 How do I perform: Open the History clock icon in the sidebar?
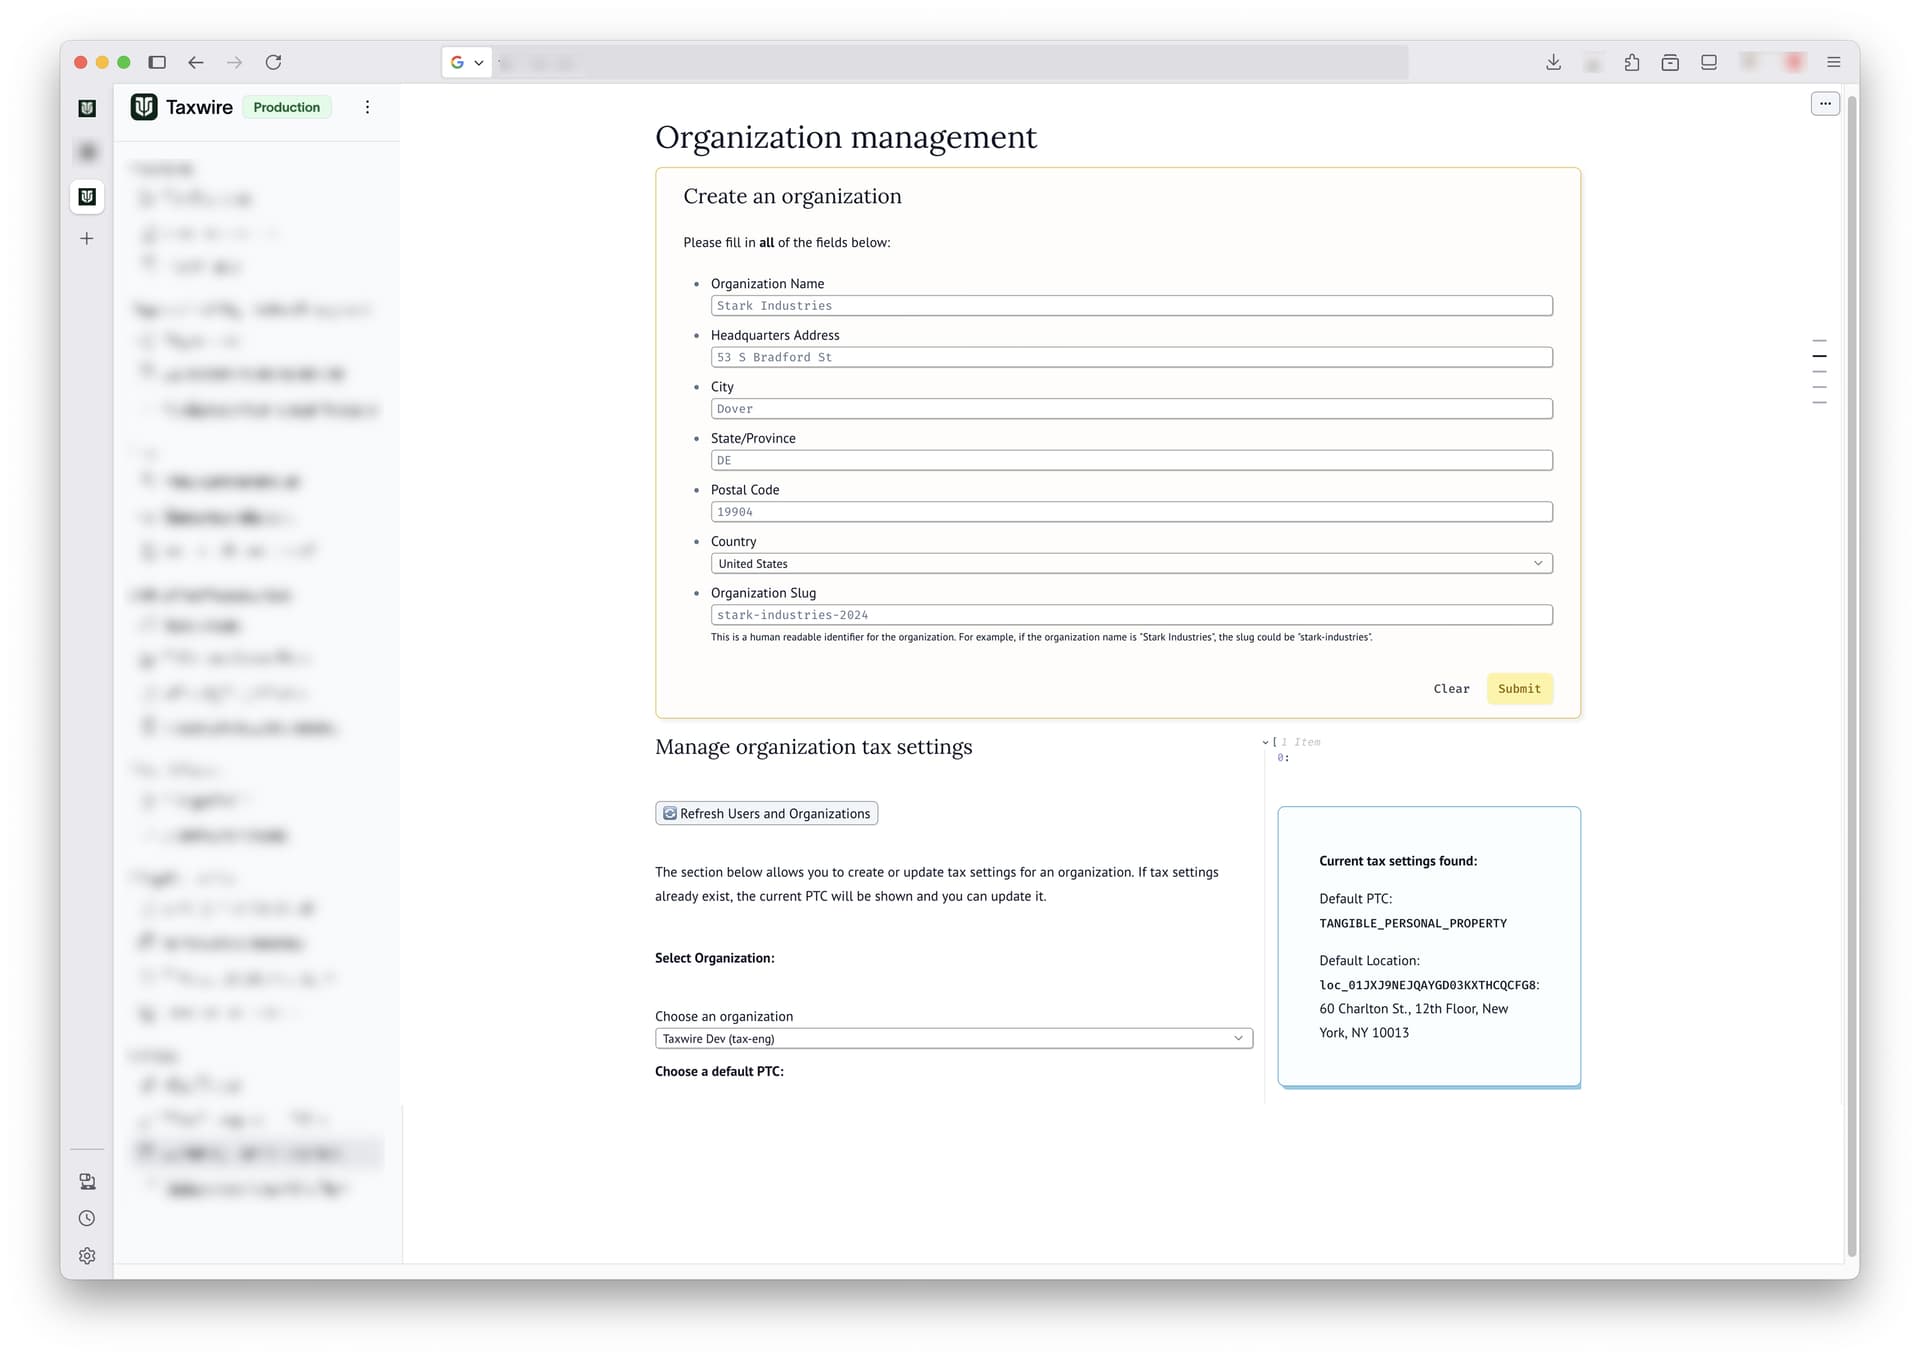[87, 1218]
